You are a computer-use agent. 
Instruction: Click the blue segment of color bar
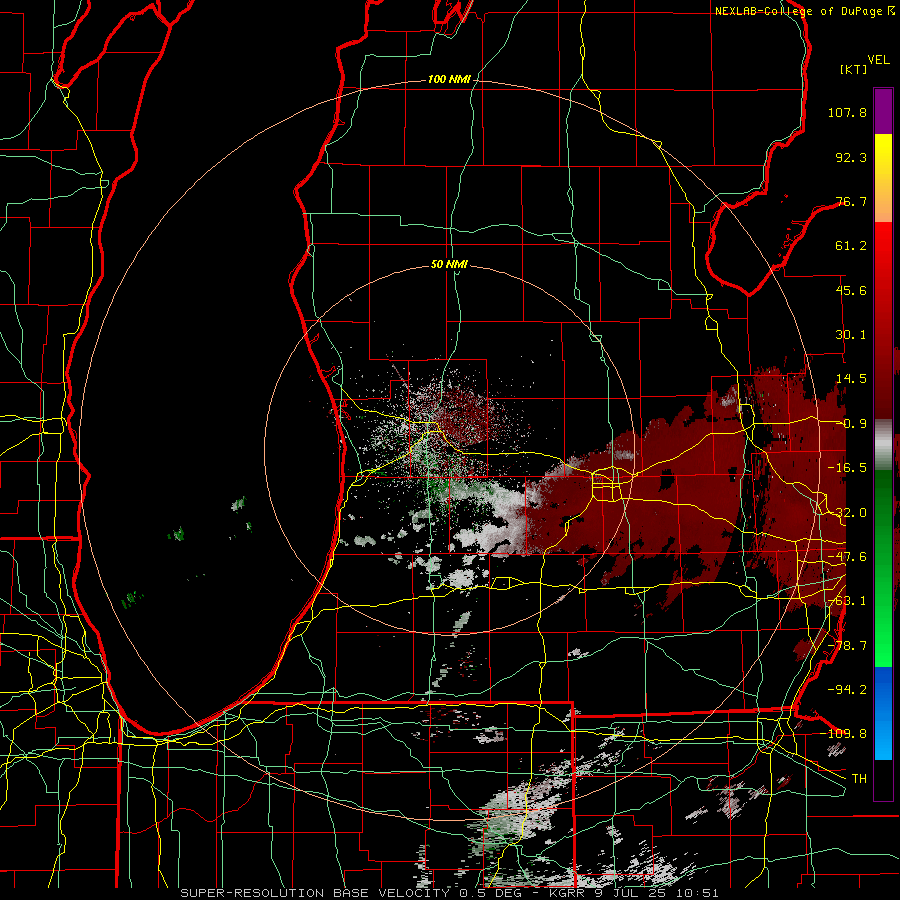point(883,713)
